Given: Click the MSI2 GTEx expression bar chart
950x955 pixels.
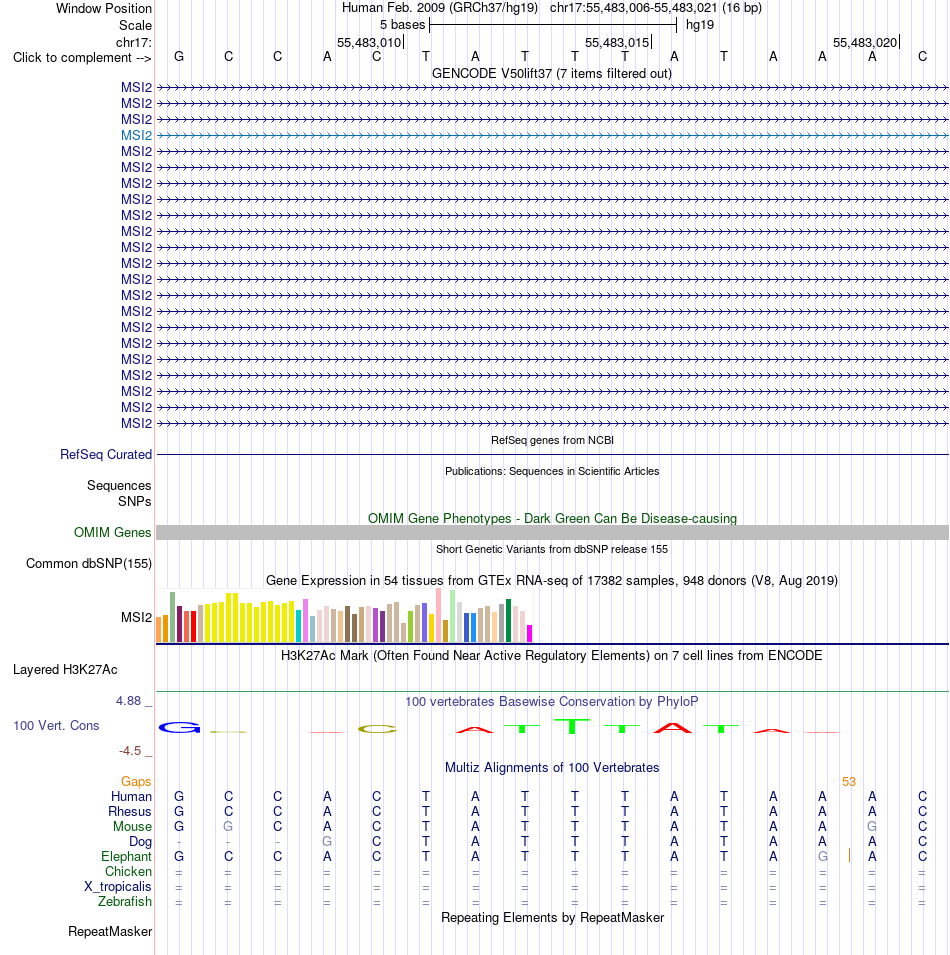Looking at the screenshot, I should click(x=345, y=615).
